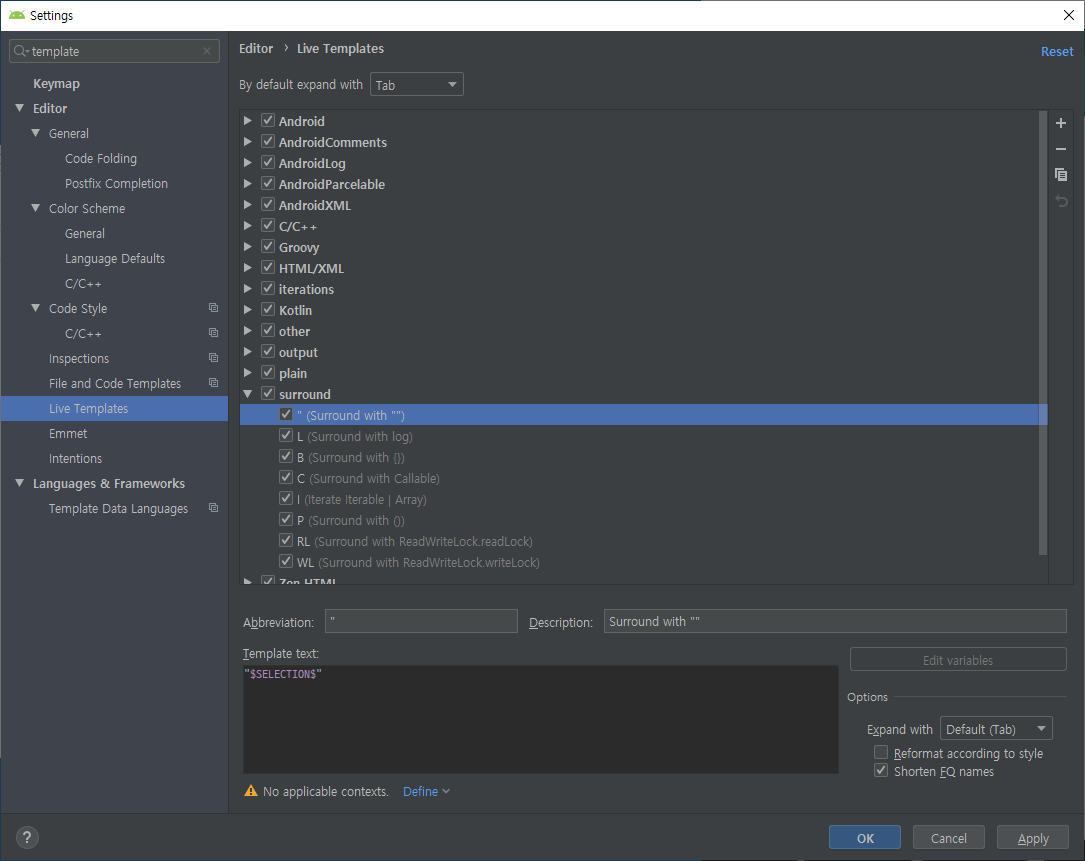1085x861 pixels.
Task: Click project-level icon next to Inspections
Action: pyautogui.click(x=213, y=358)
